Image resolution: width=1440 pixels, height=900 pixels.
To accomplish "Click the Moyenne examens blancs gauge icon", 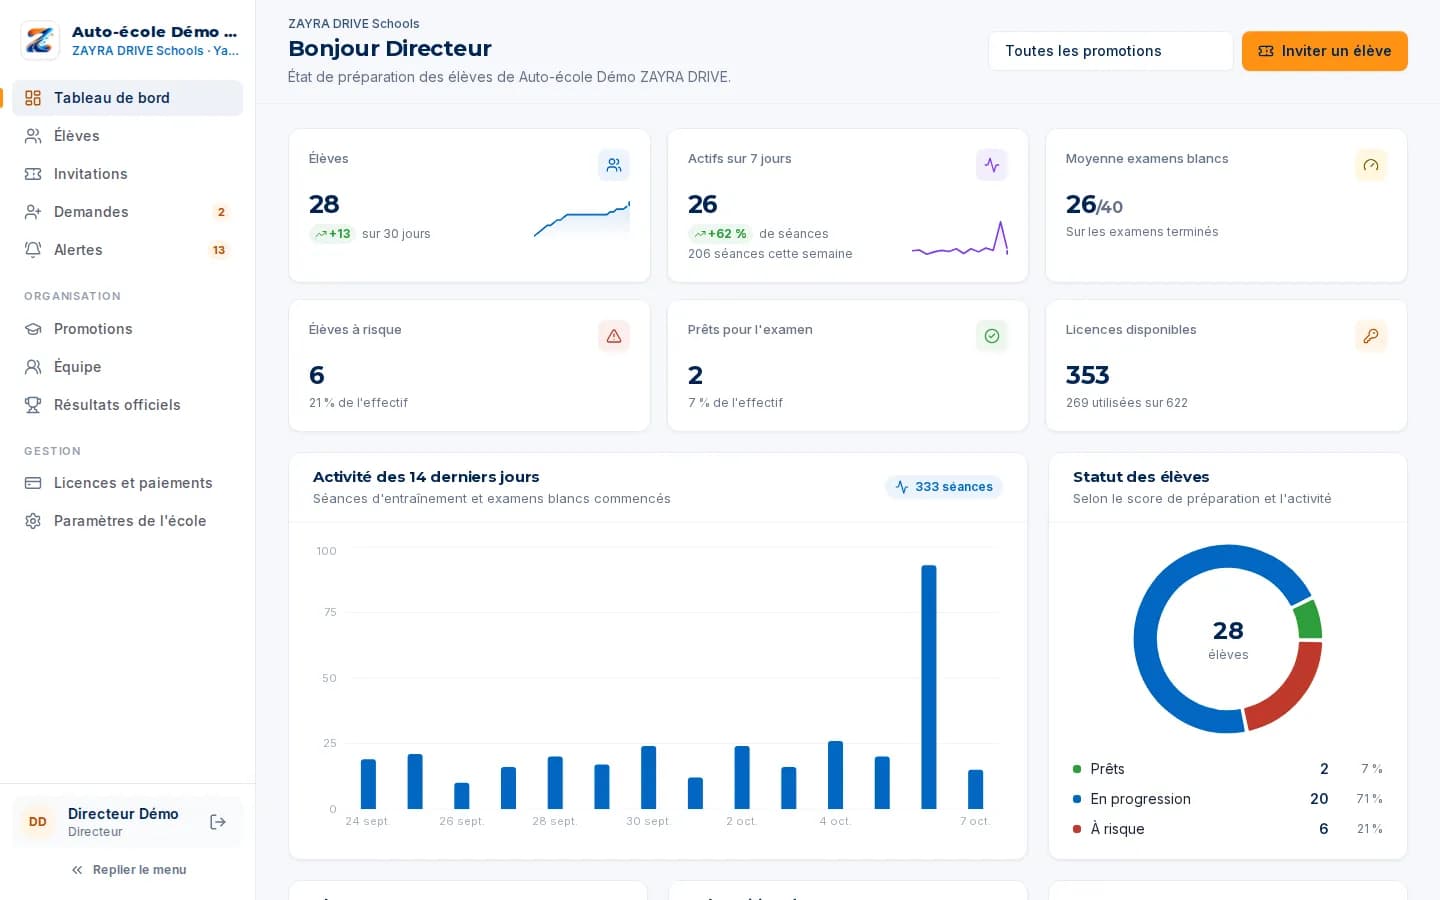I will coord(1371,165).
